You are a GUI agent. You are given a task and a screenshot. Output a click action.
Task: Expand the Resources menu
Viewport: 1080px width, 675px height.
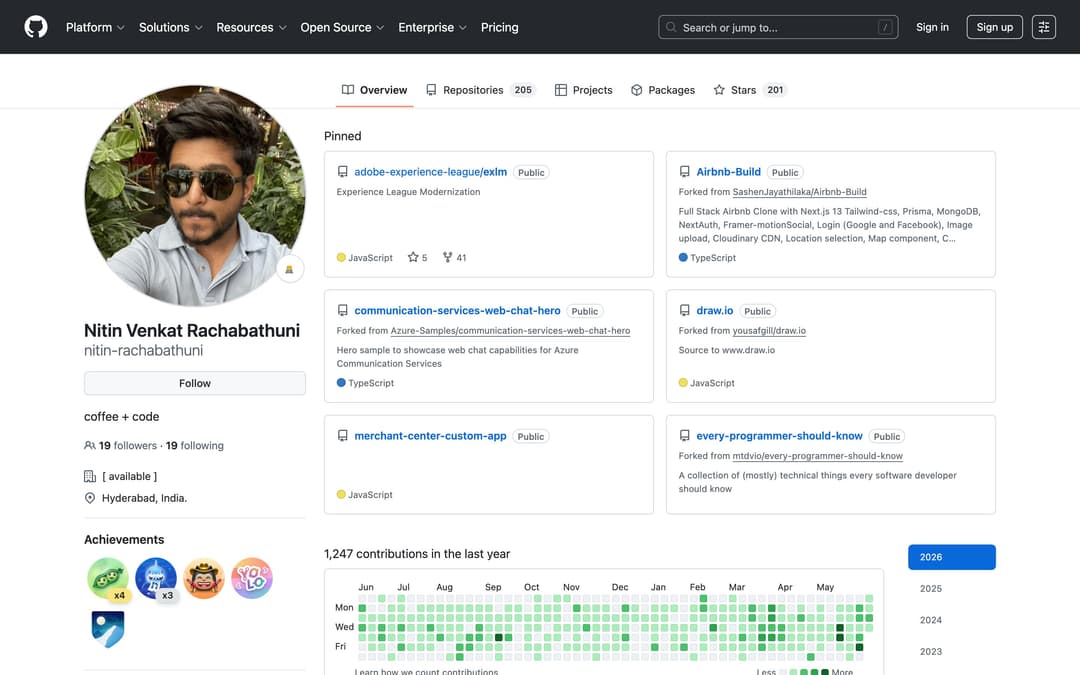251,28
